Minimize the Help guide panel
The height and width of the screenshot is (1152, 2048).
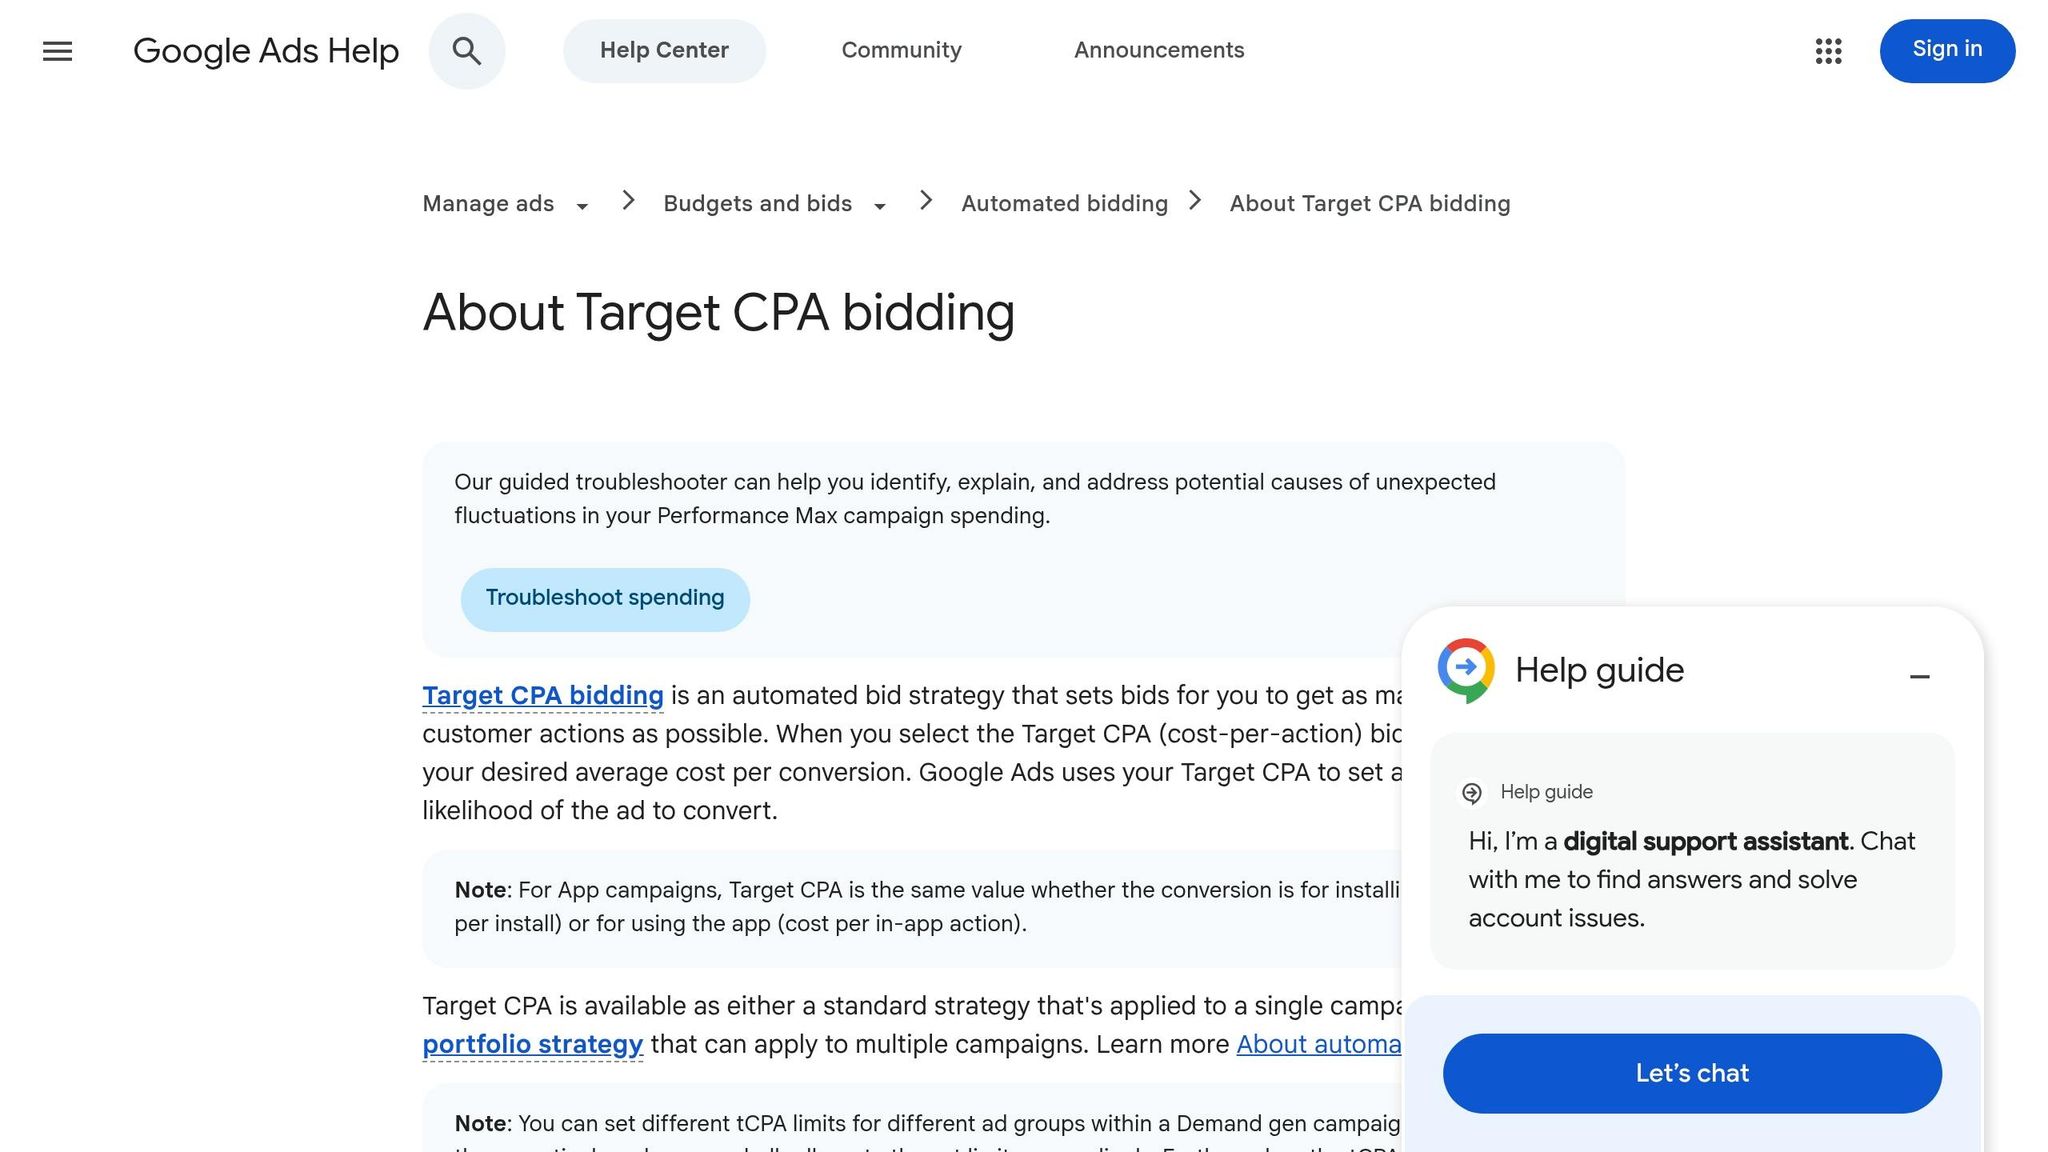click(1920, 676)
